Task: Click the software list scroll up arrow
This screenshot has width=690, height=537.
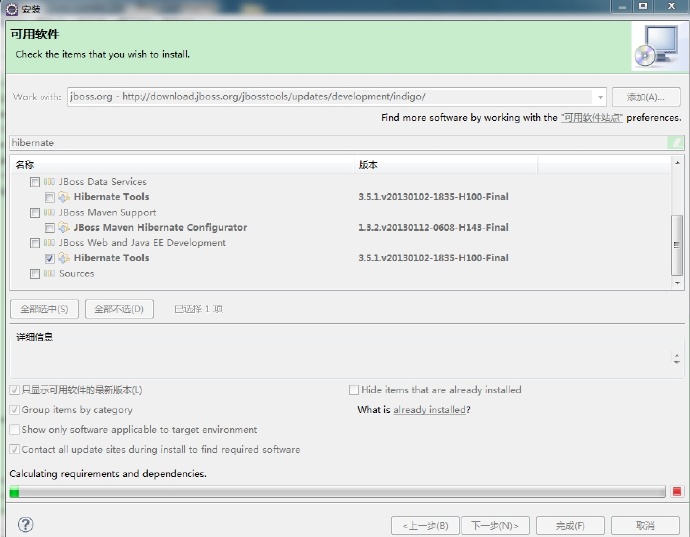Action: click(677, 163)
